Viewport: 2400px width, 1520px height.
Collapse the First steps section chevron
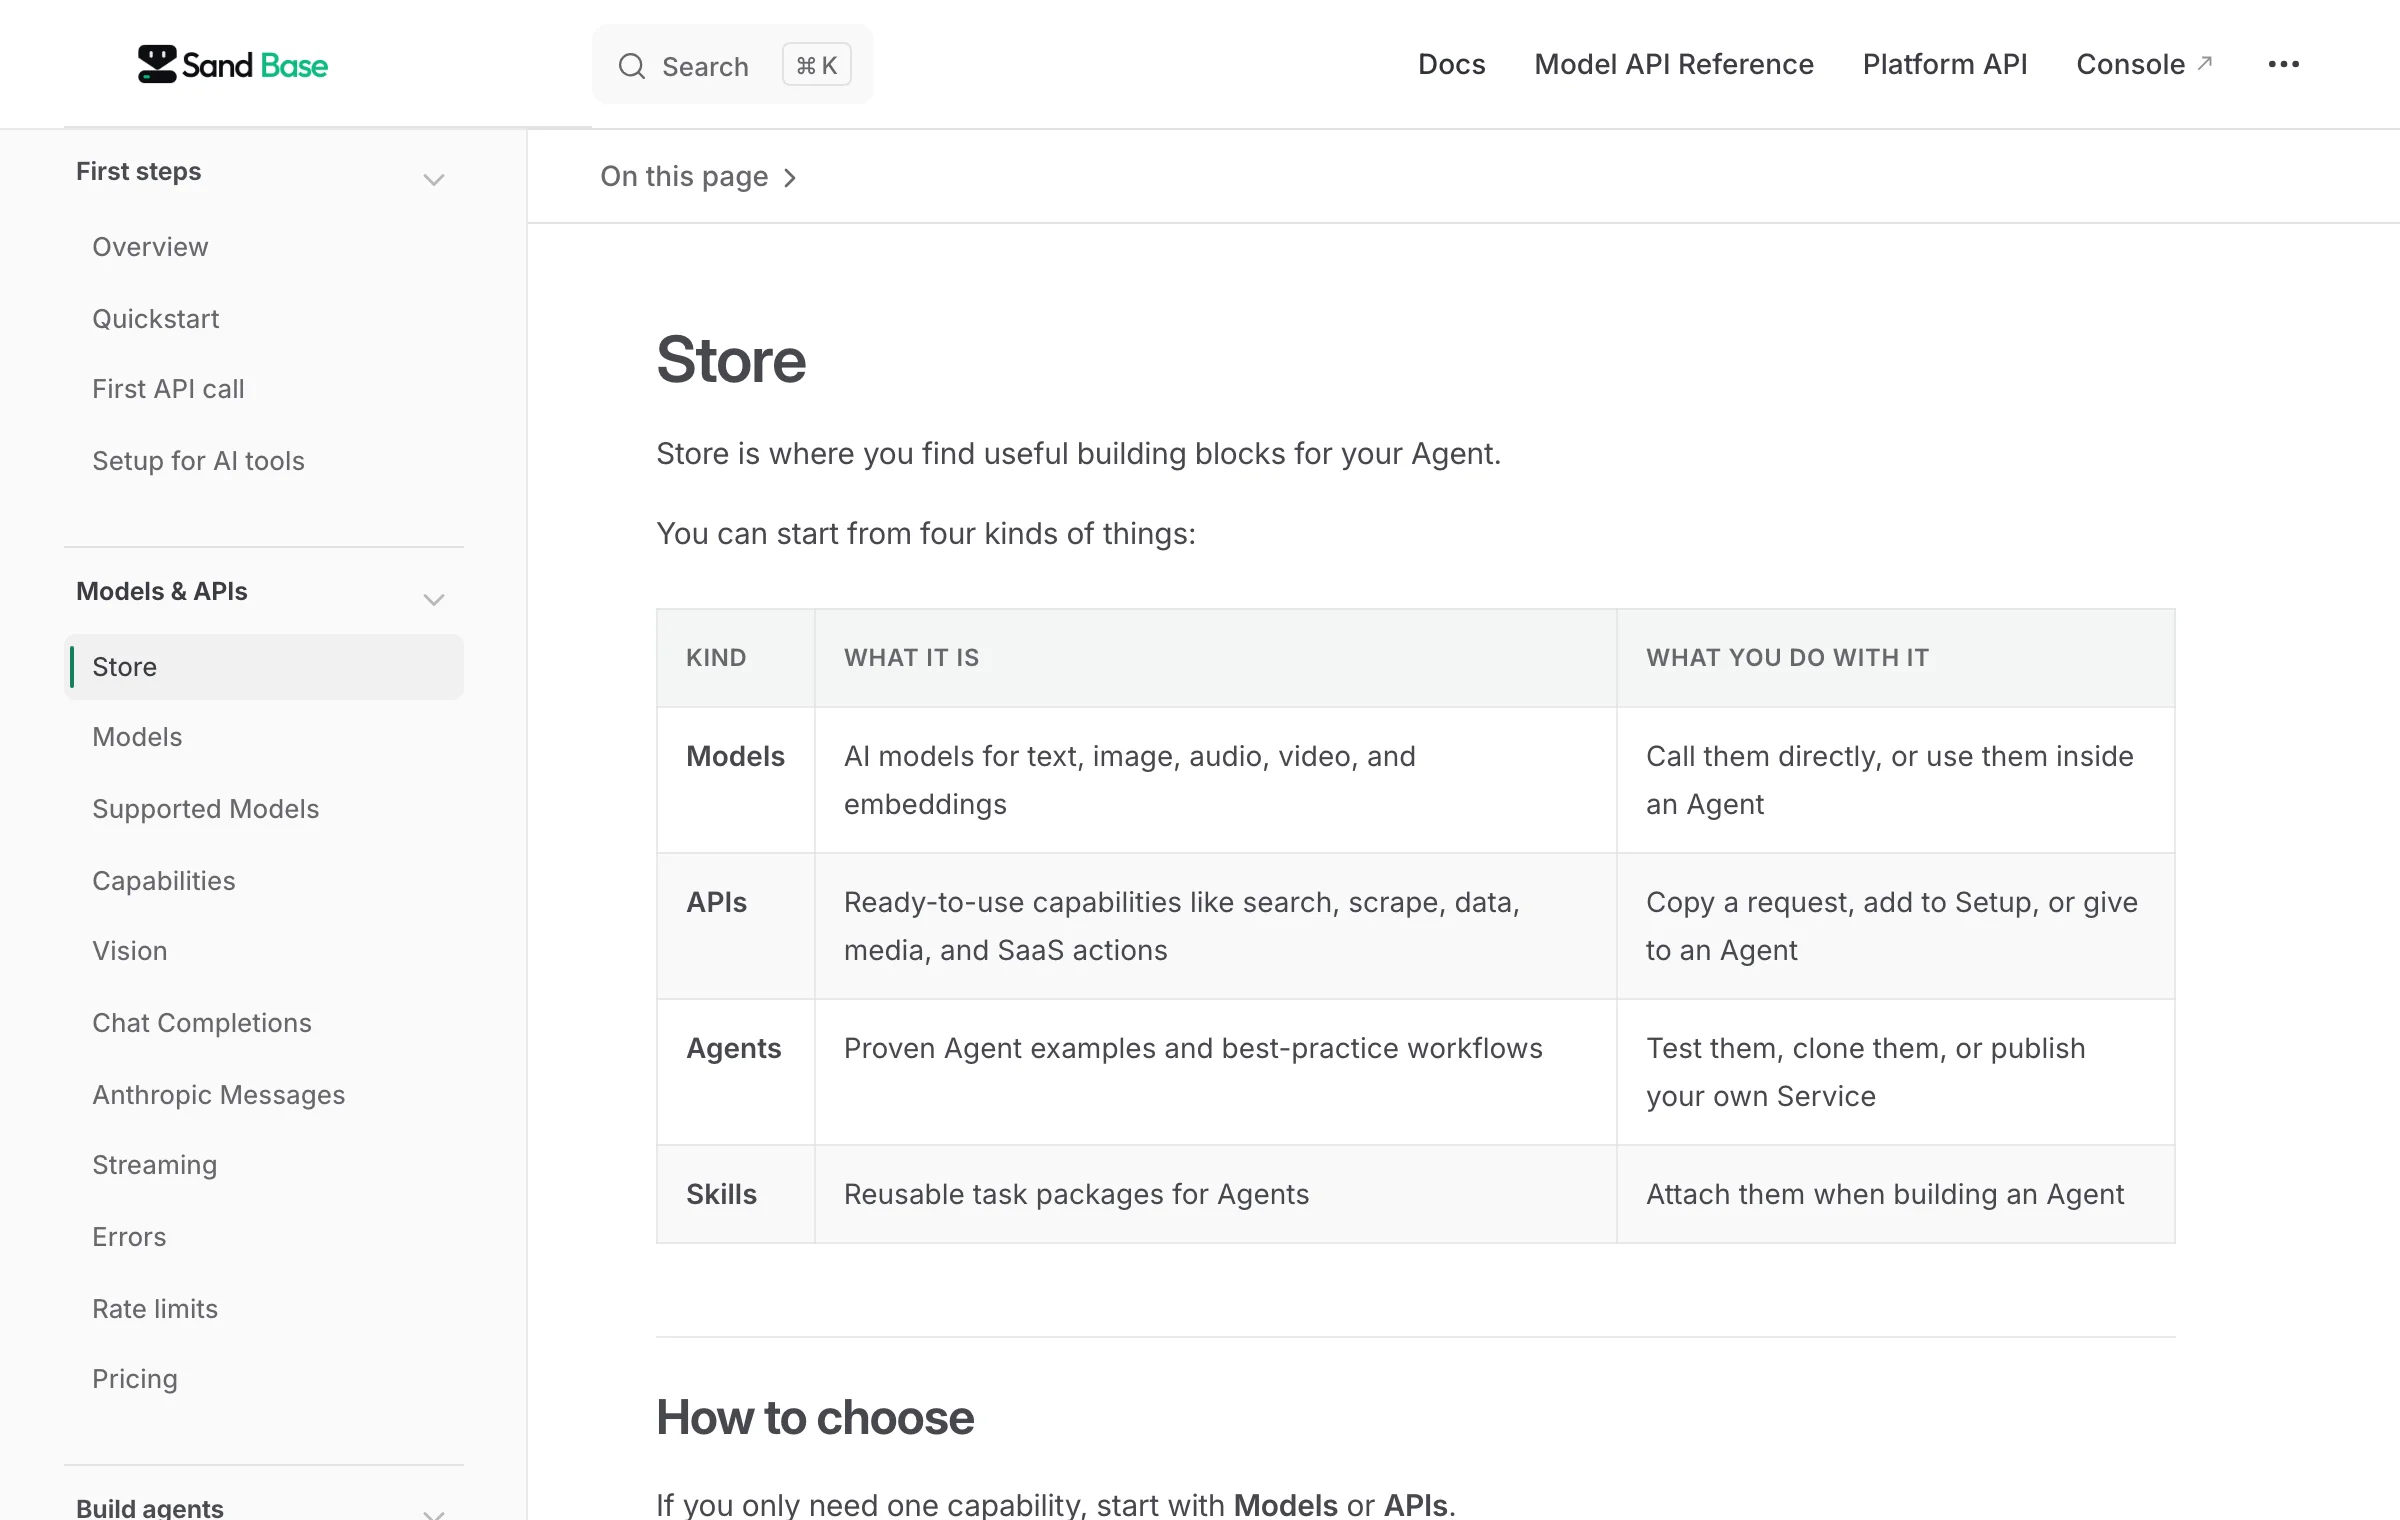point(433,180)
